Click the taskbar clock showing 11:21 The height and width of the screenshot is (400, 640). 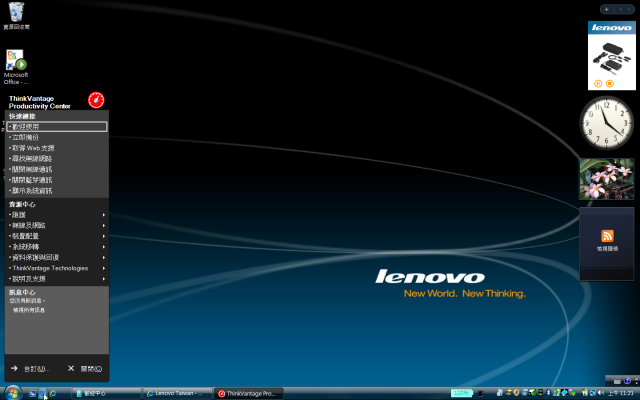pyautogui.click(x=620, y=393)
